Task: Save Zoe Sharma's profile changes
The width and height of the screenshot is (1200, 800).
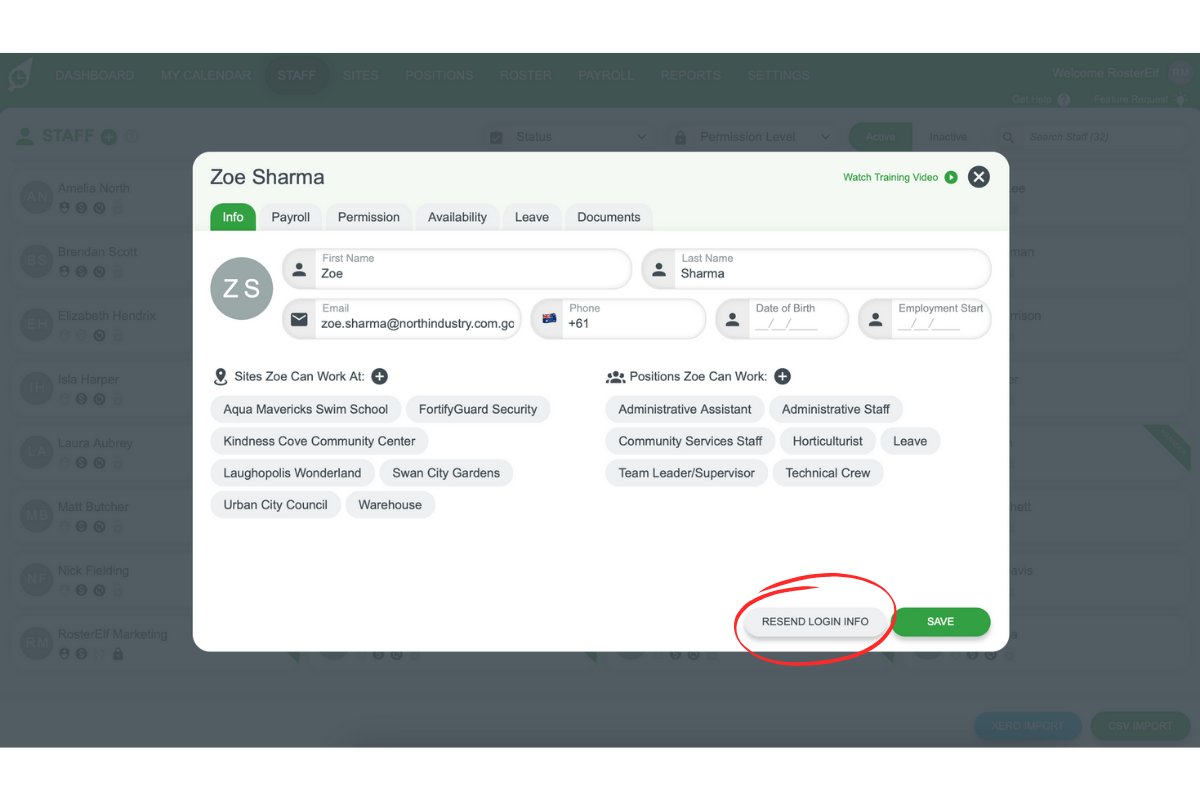Action: (941, 621)
